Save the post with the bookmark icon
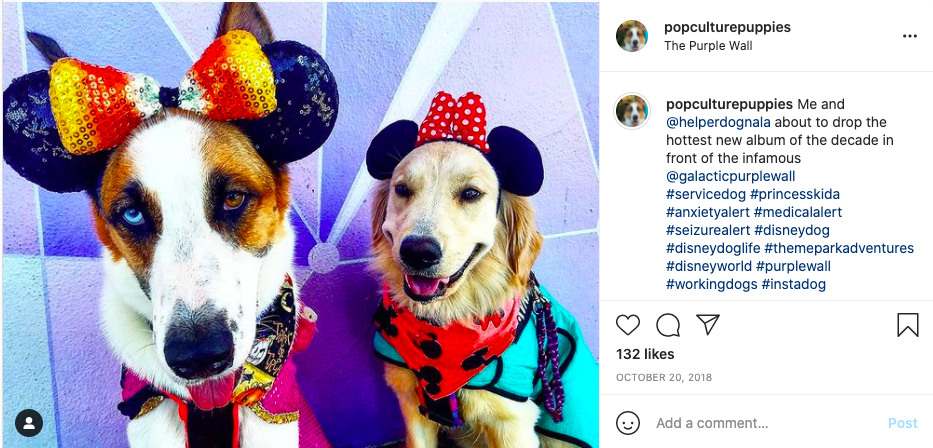 (x=907, y=325)
